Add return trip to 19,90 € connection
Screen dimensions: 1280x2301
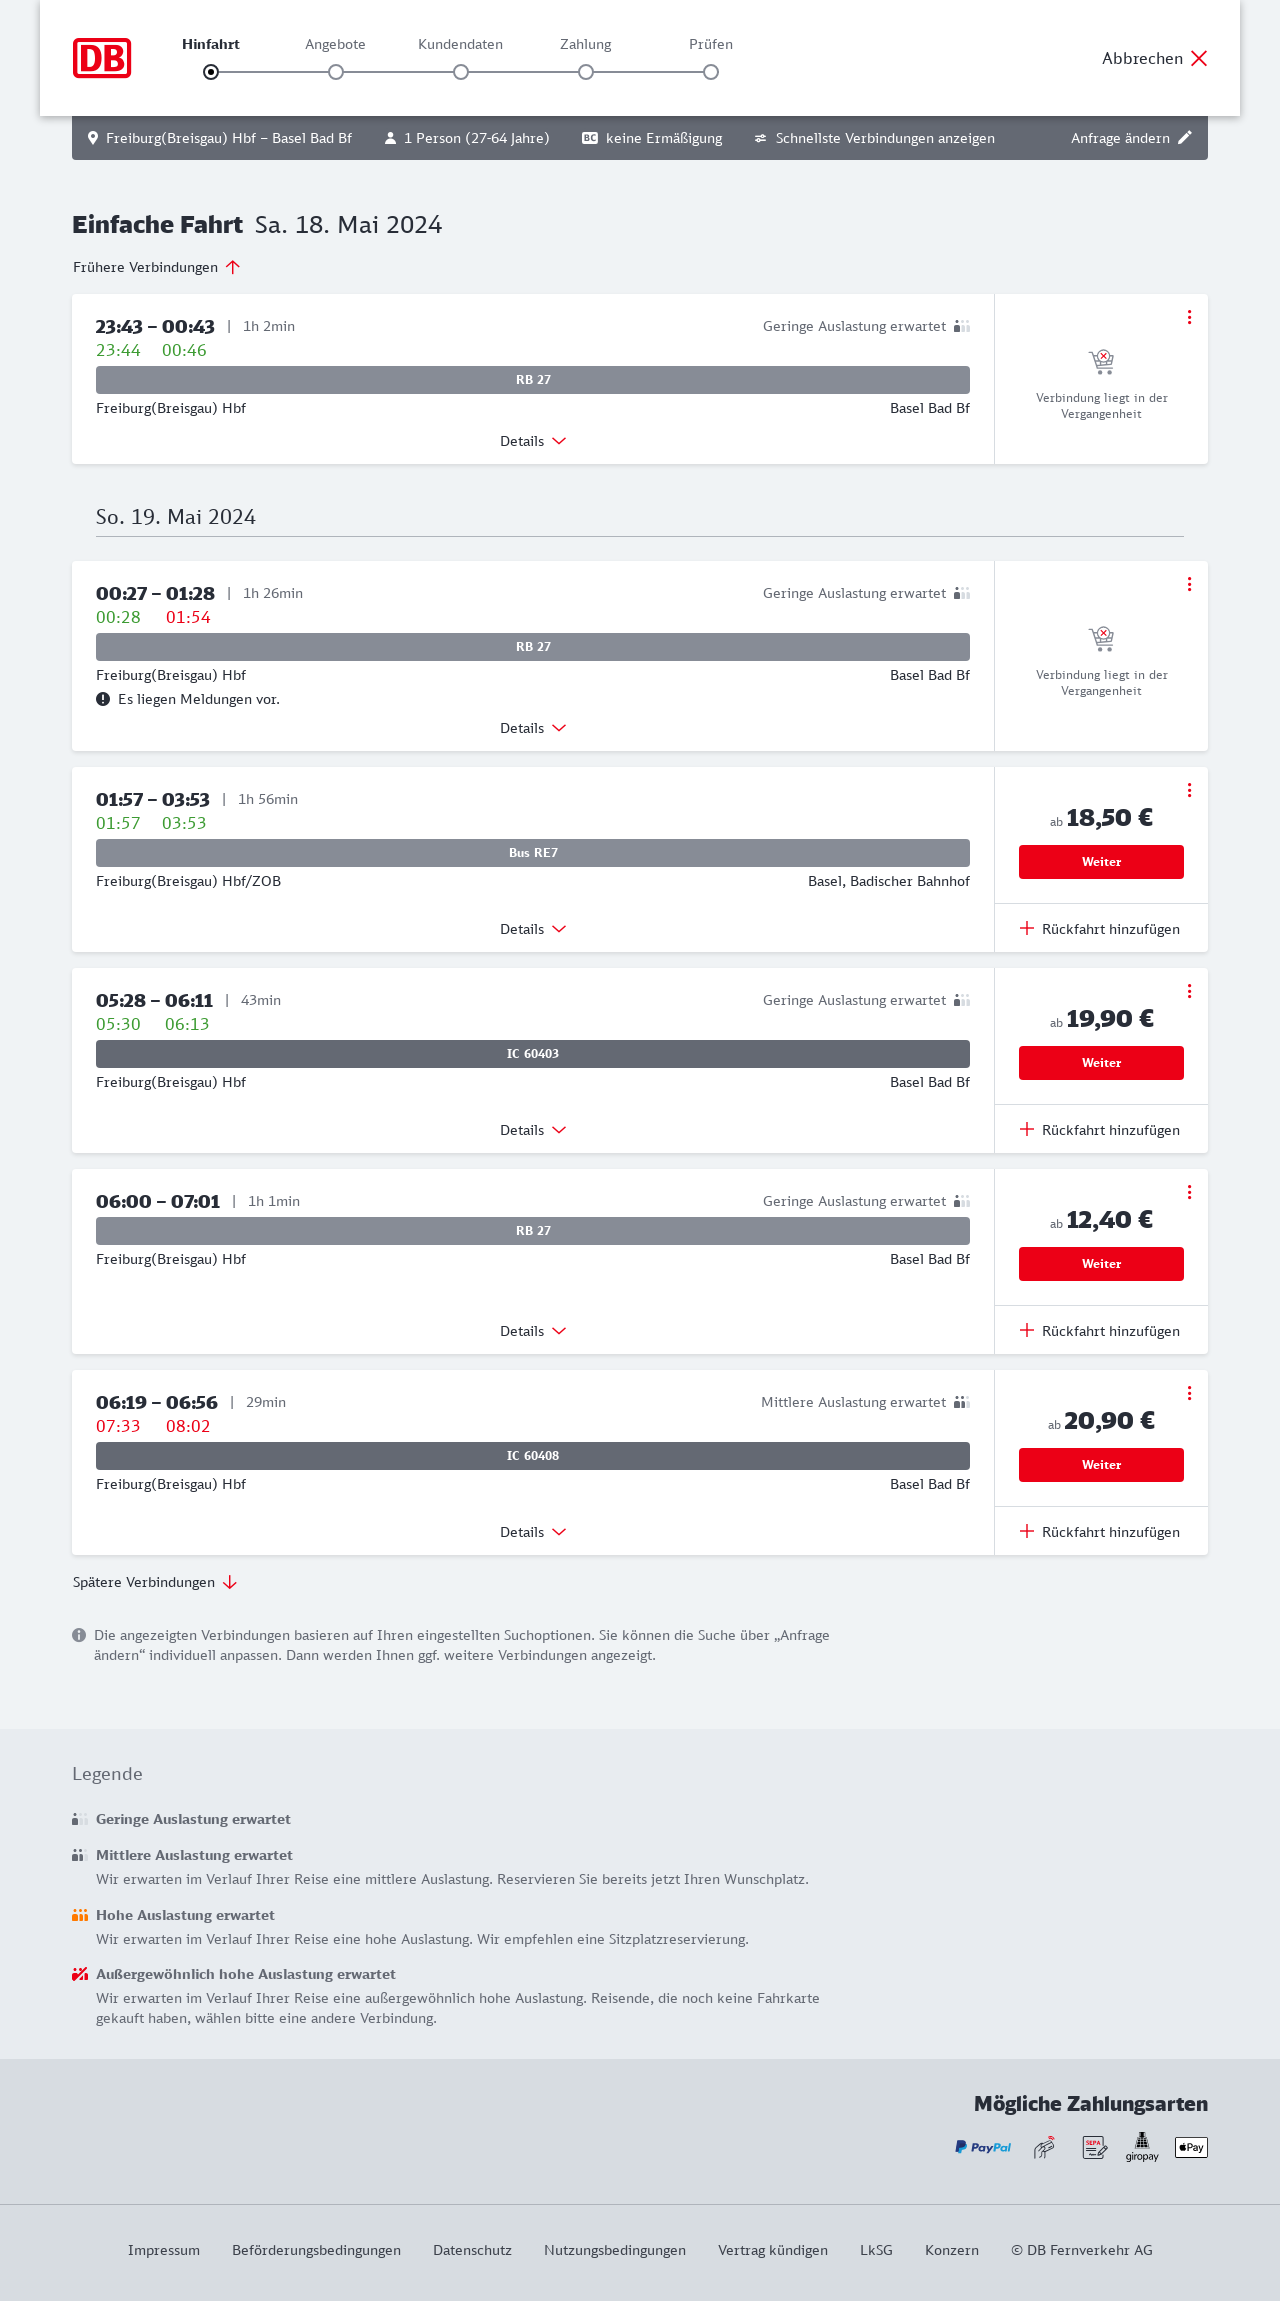click(x=1100, y=1130)
